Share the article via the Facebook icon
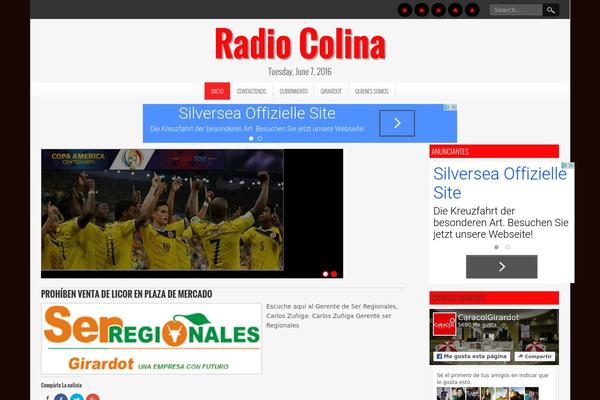 [x=61, y=397]
